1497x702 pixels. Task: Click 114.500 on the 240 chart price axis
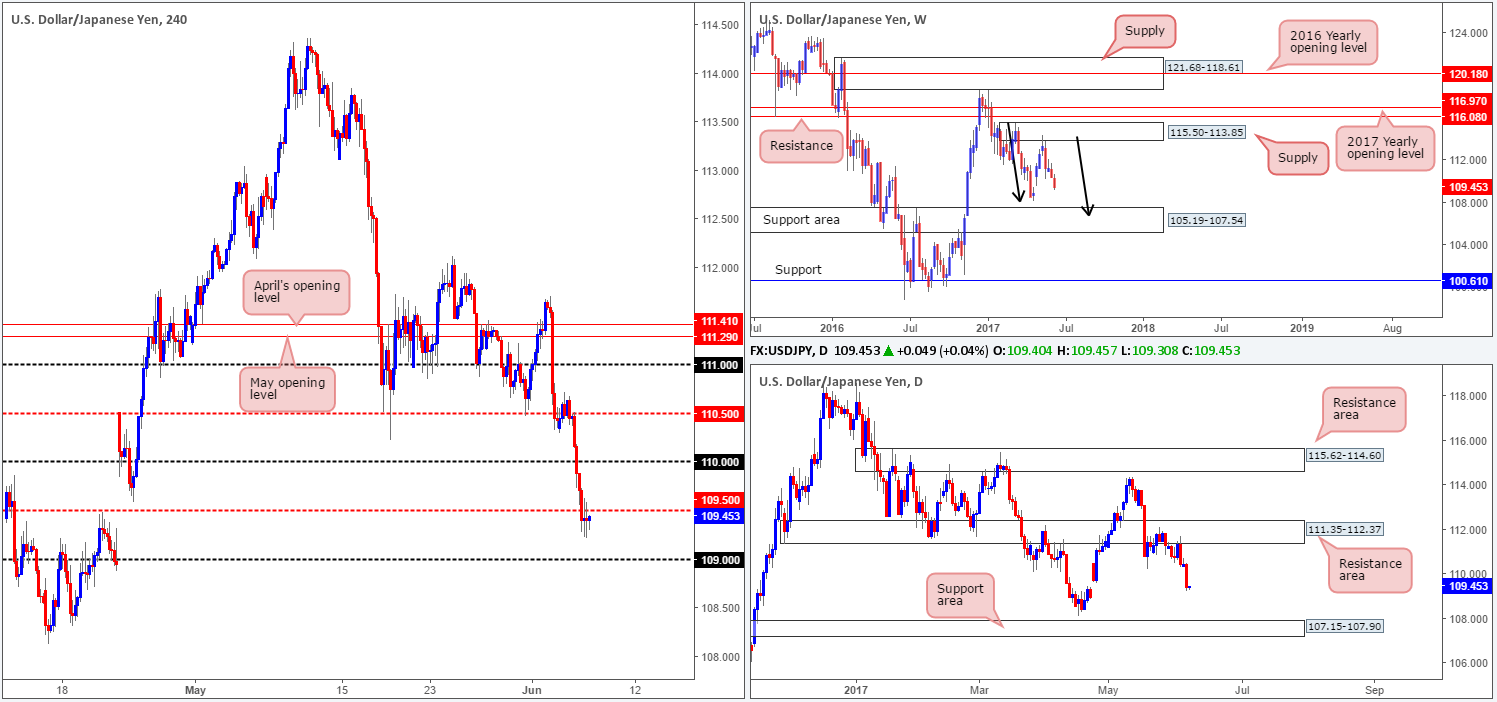[x=719, y=25]
